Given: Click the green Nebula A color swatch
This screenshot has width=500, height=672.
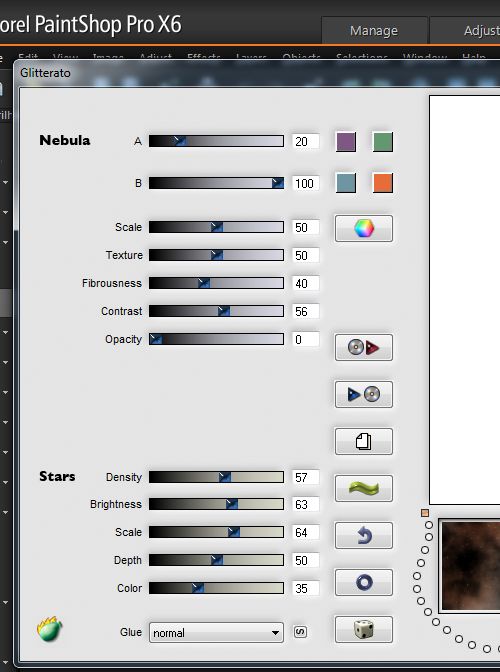Looking at the screenshot, I should coord(383,142).
